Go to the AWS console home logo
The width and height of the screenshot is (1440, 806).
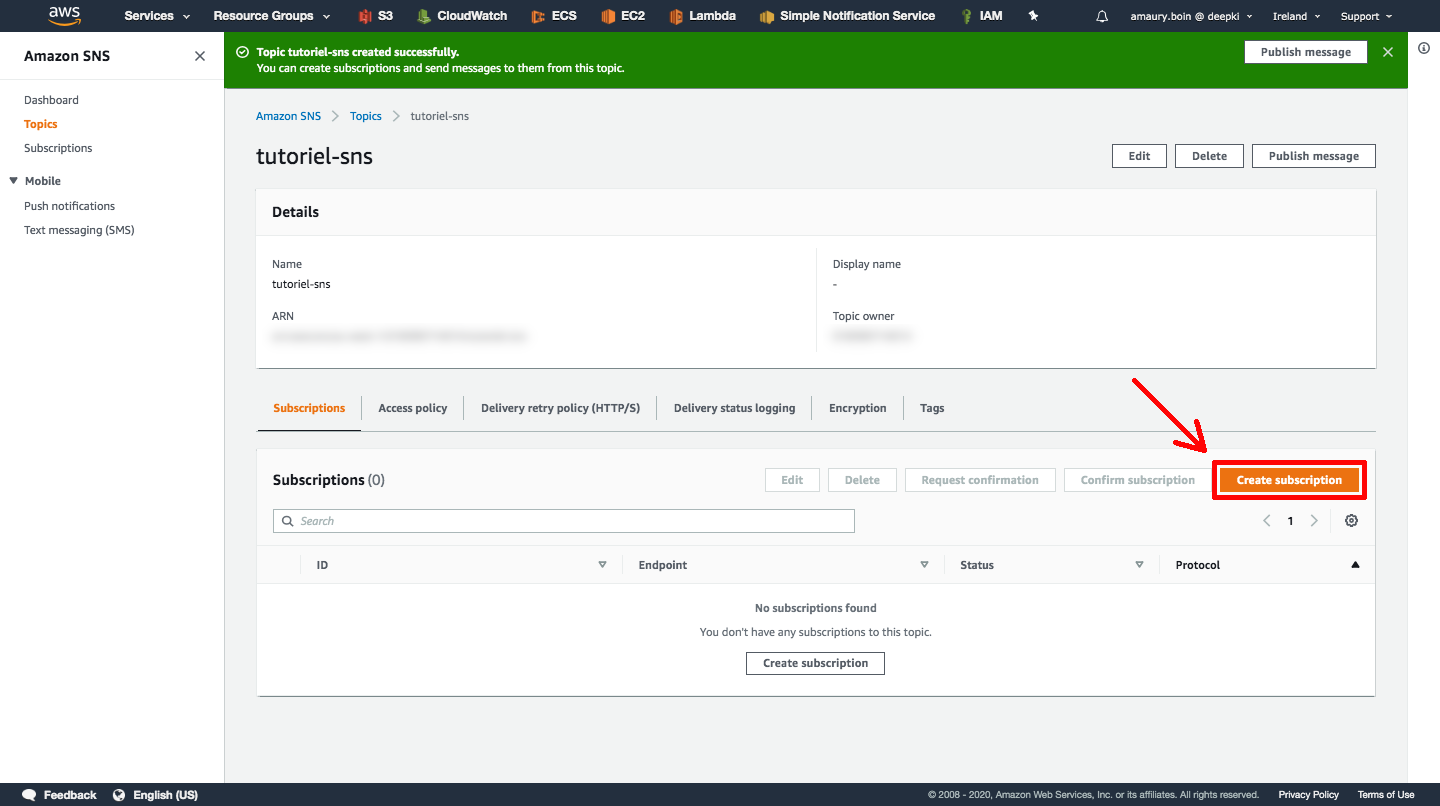pos(64,15)
